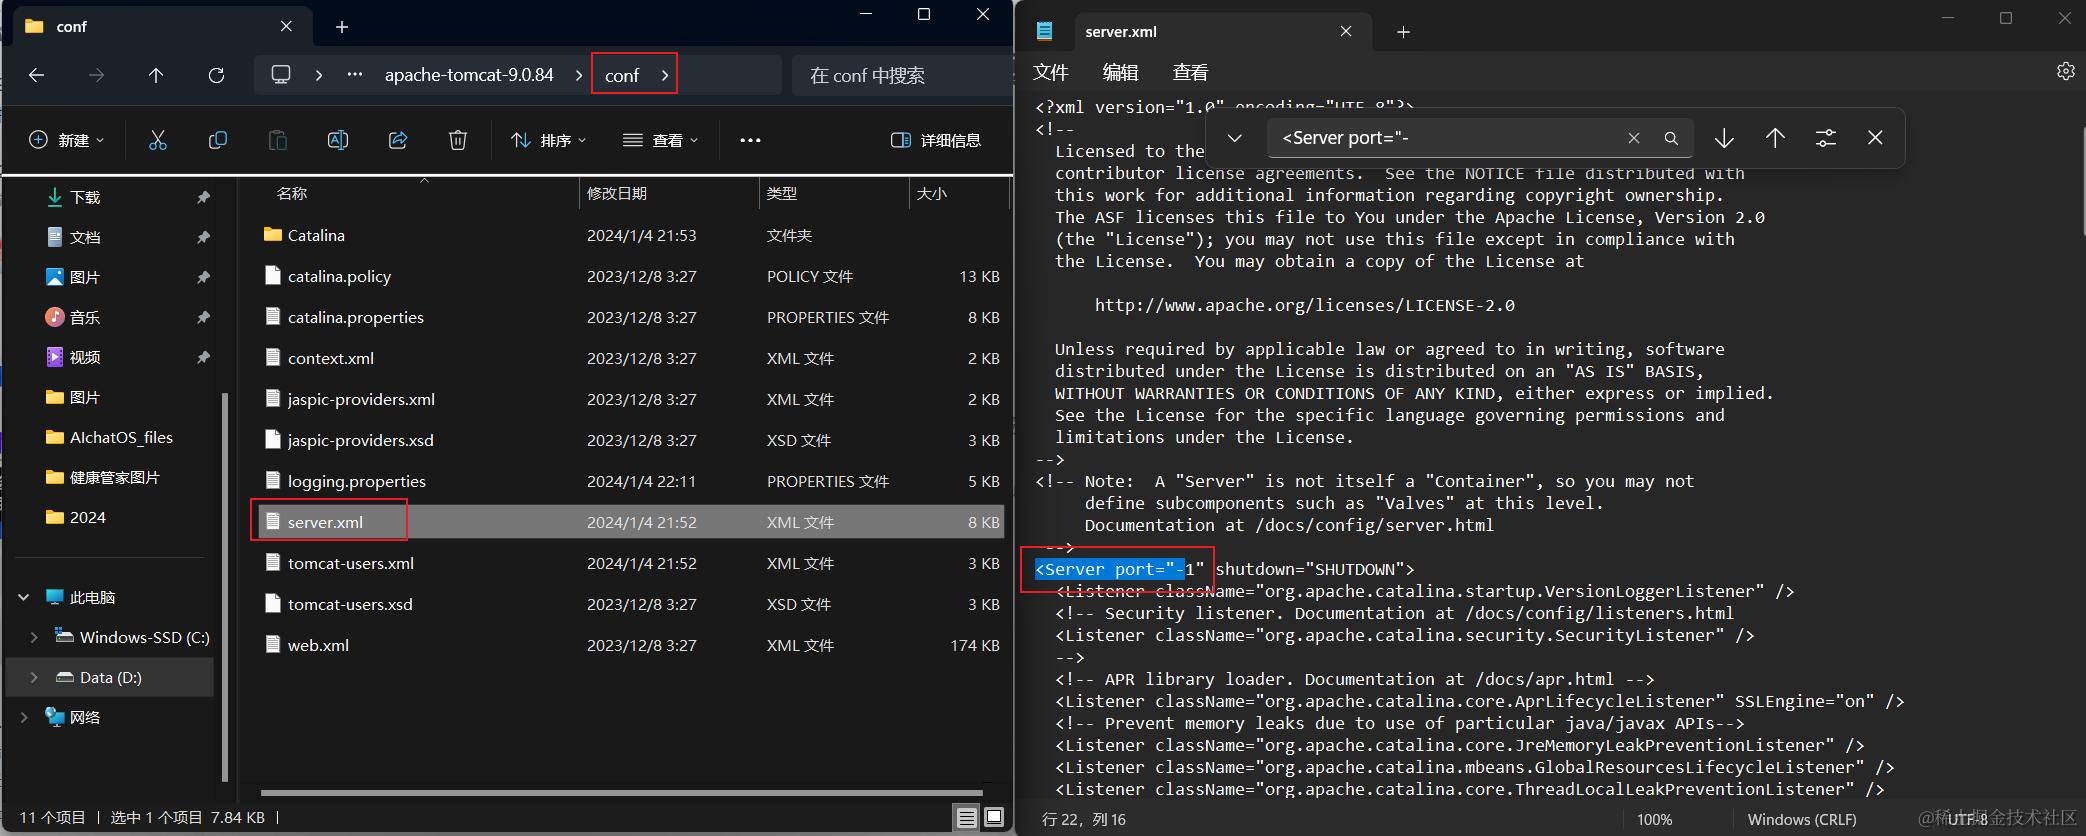Sort files by the Size column
Viewport: 2086px width, 836px height.
point(932,193)
